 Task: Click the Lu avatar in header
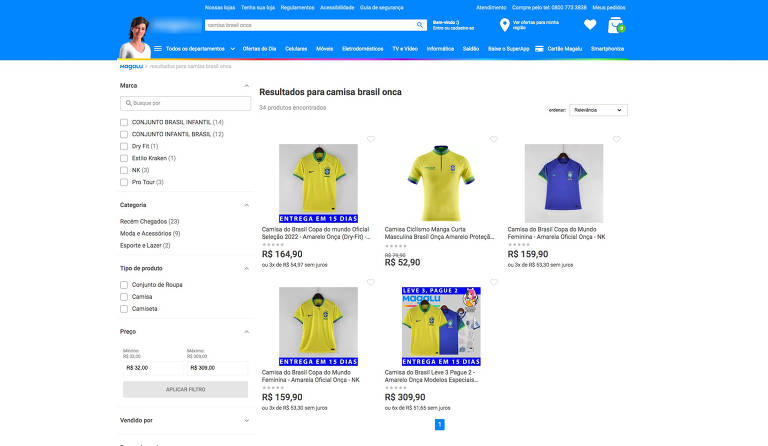click(137, 37)
